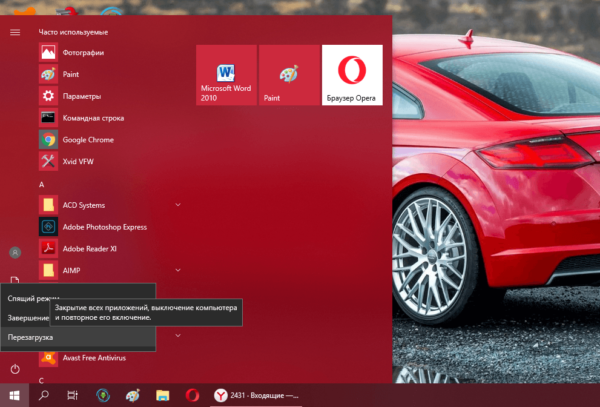The image size is (600, 407).
Task: Click Командная строка label text
Action: tap(93, 118)
